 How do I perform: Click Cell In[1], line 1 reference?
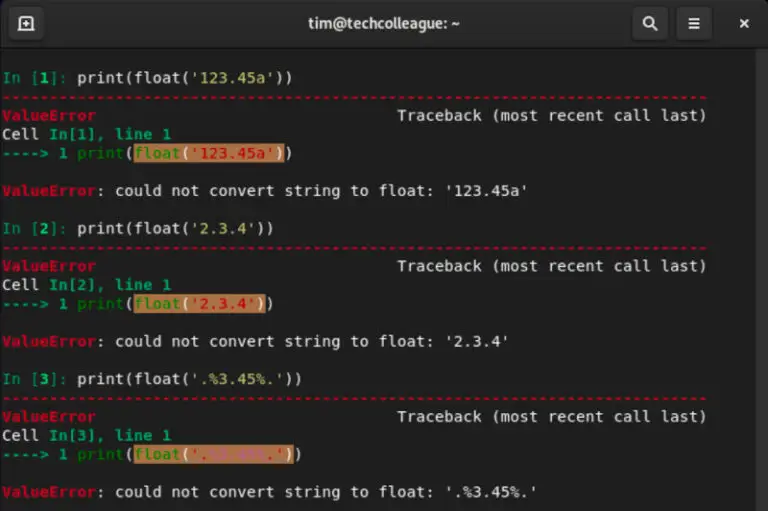point(86,134)
